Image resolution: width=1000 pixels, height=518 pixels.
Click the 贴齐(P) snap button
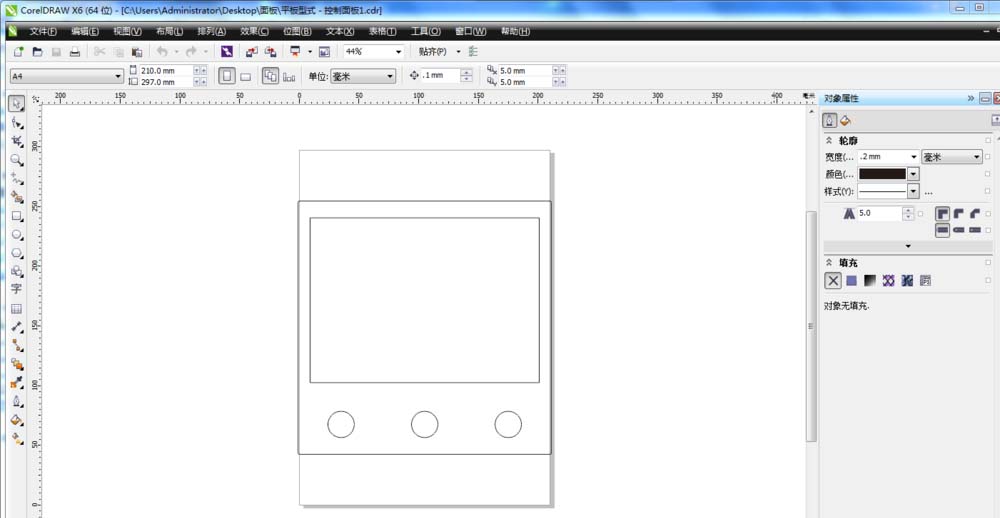pyautogui.click(x=433, y=51)
